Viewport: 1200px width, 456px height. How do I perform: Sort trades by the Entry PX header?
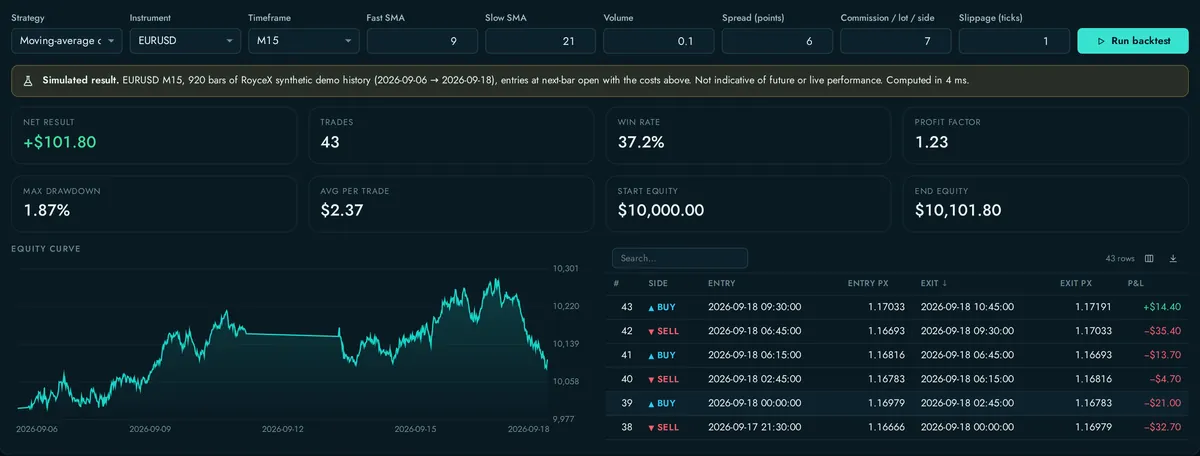(x=868, y=283)
